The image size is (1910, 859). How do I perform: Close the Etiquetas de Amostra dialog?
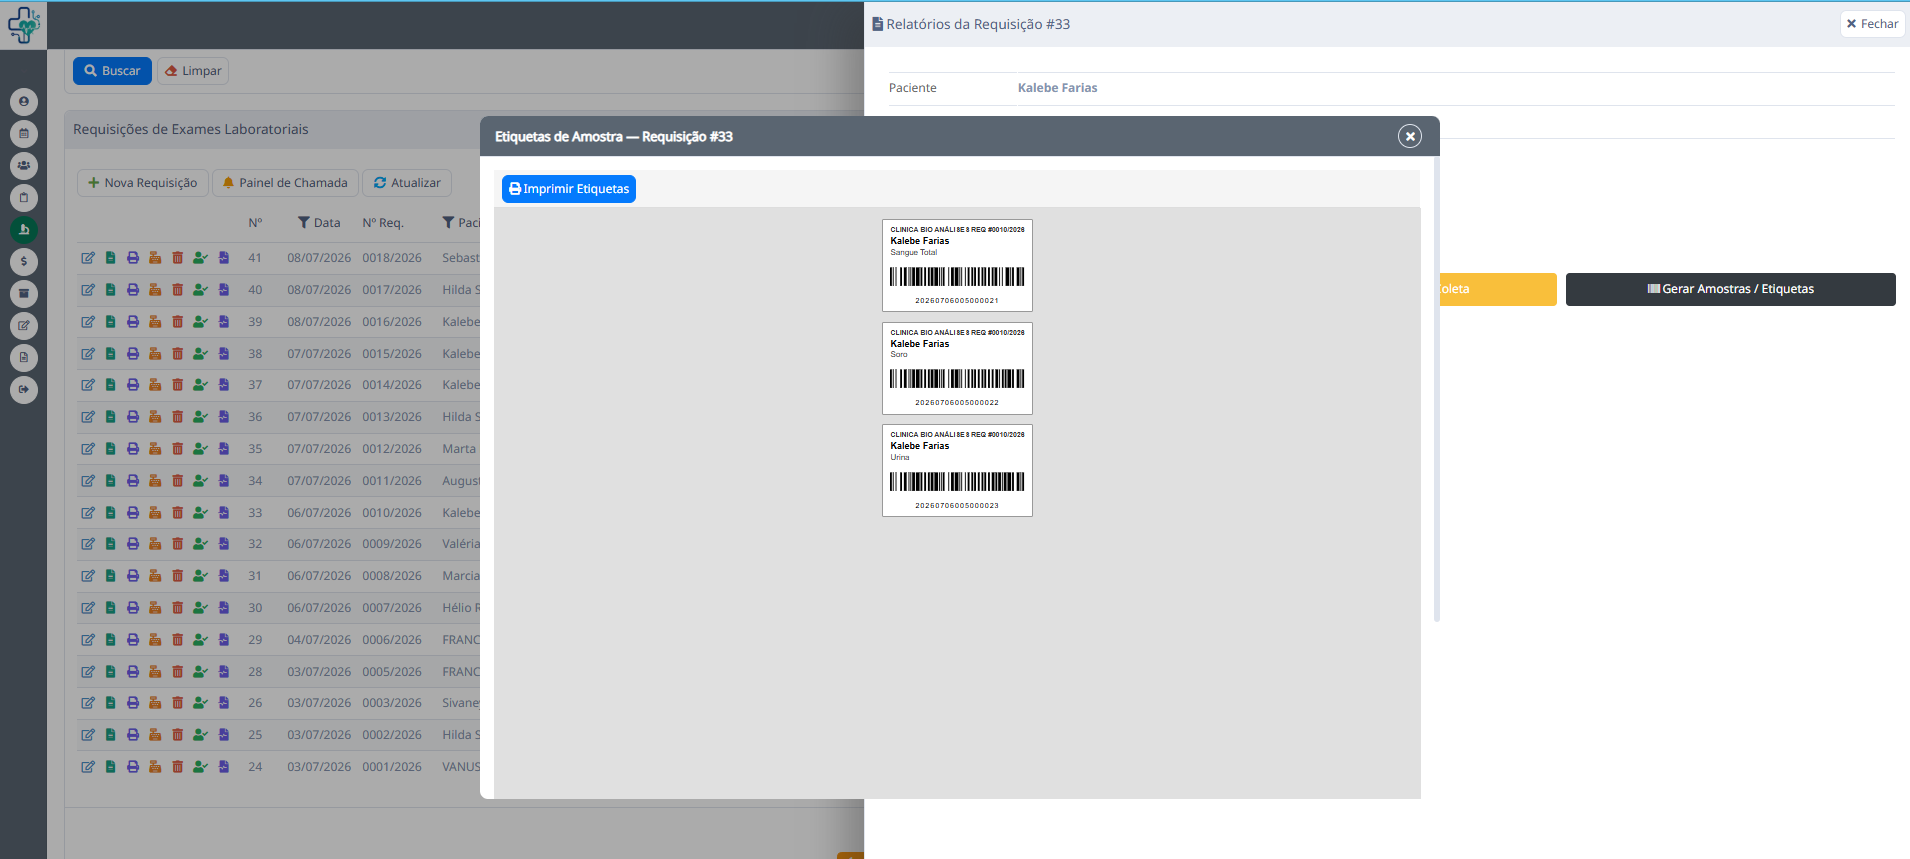point(1410,136)
